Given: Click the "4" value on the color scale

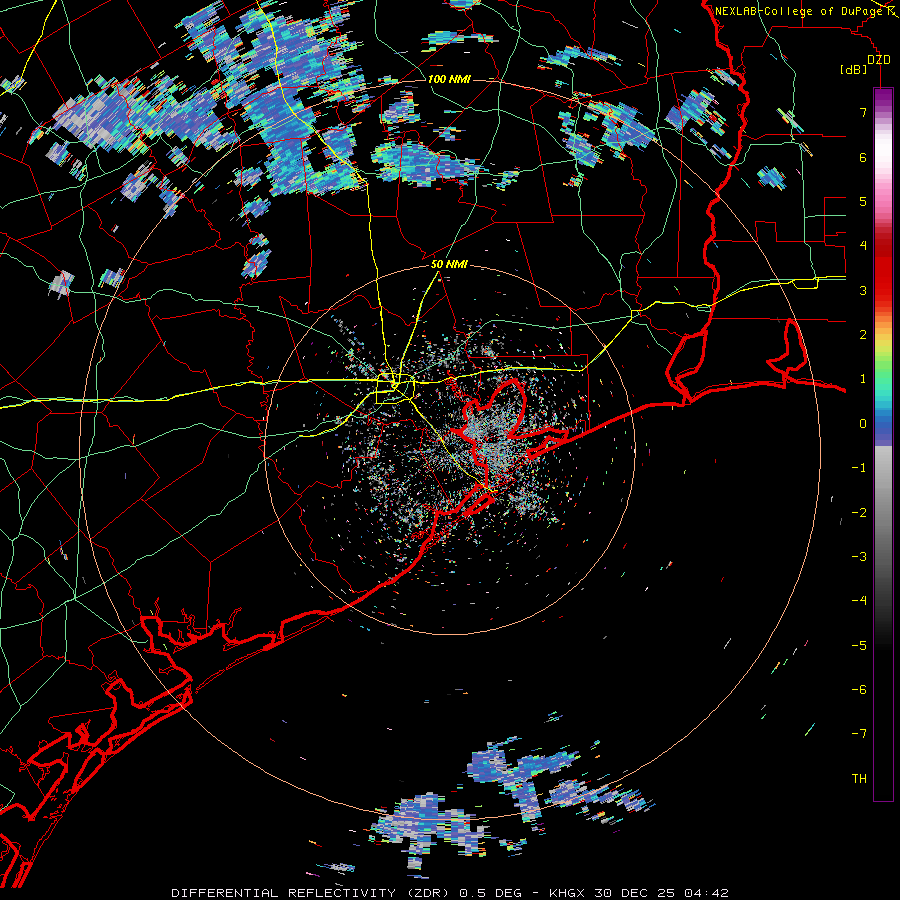Looking at the screenshot, I should coord(862,246).
